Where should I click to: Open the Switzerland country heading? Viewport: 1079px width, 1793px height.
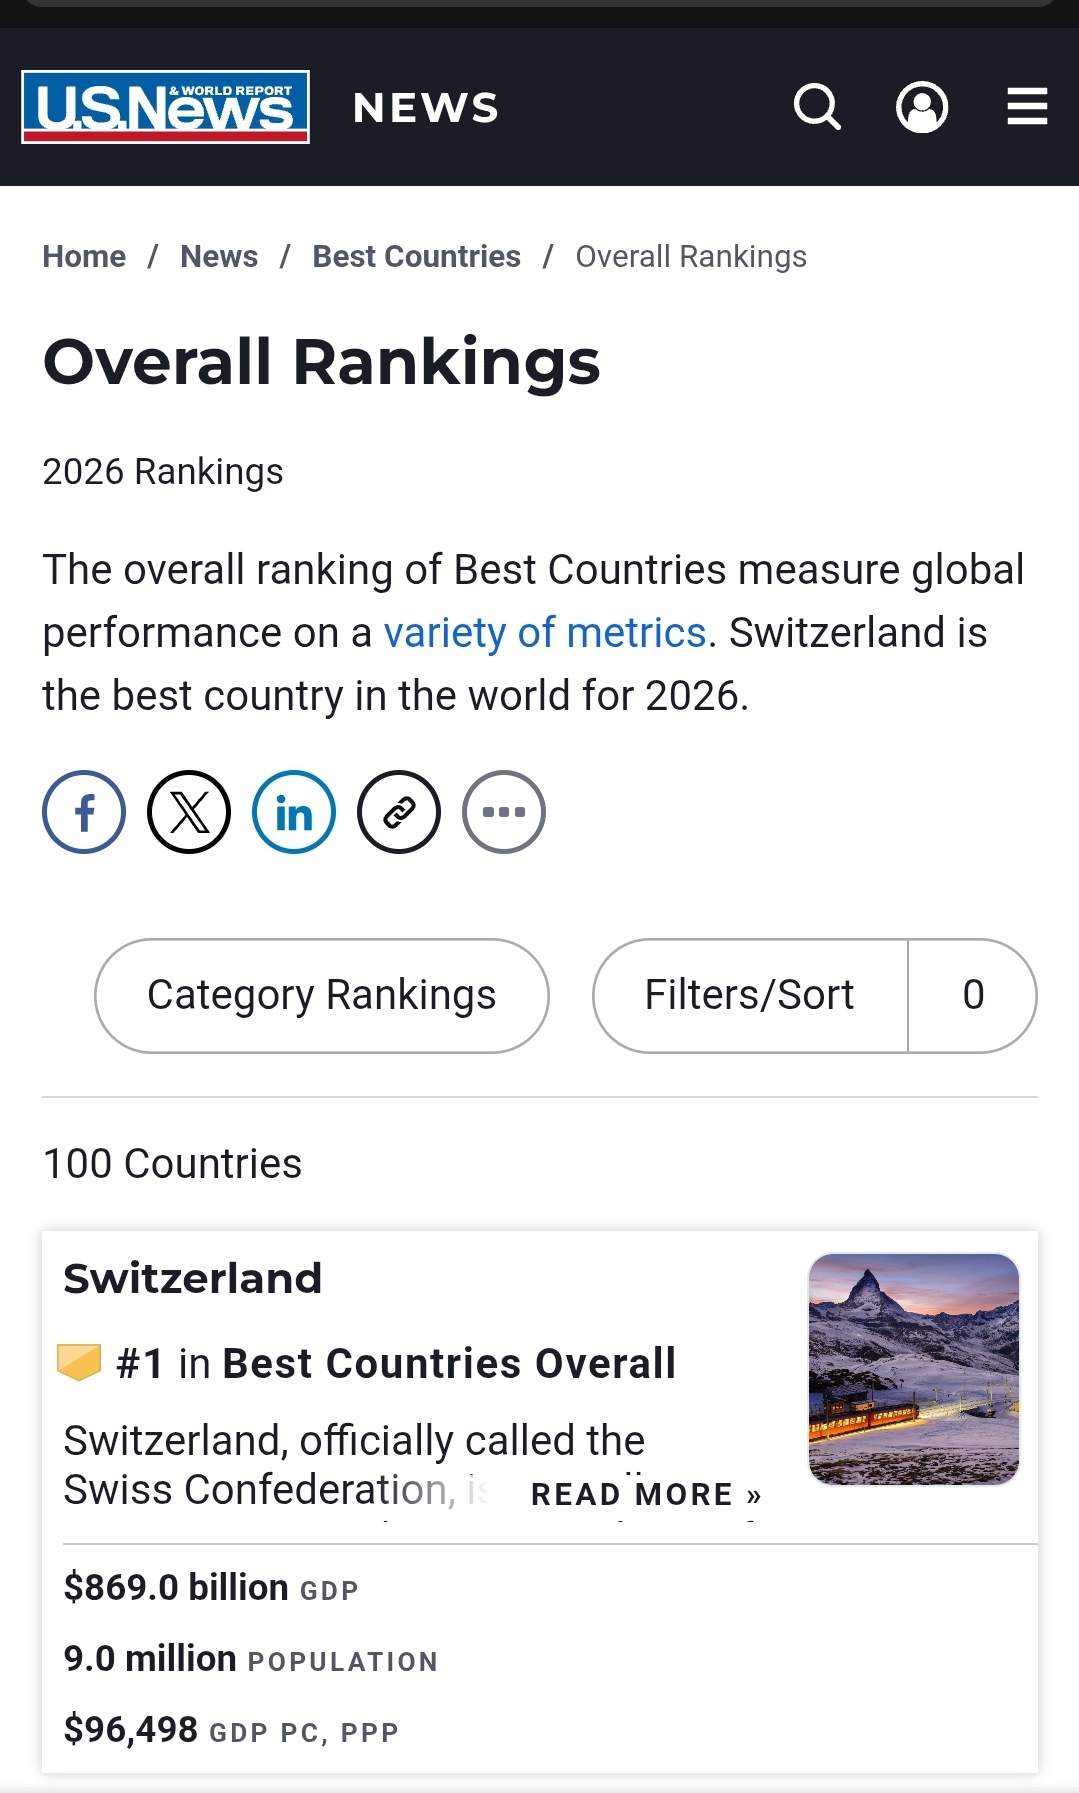pyautogui.click(x=193, y=1279)
